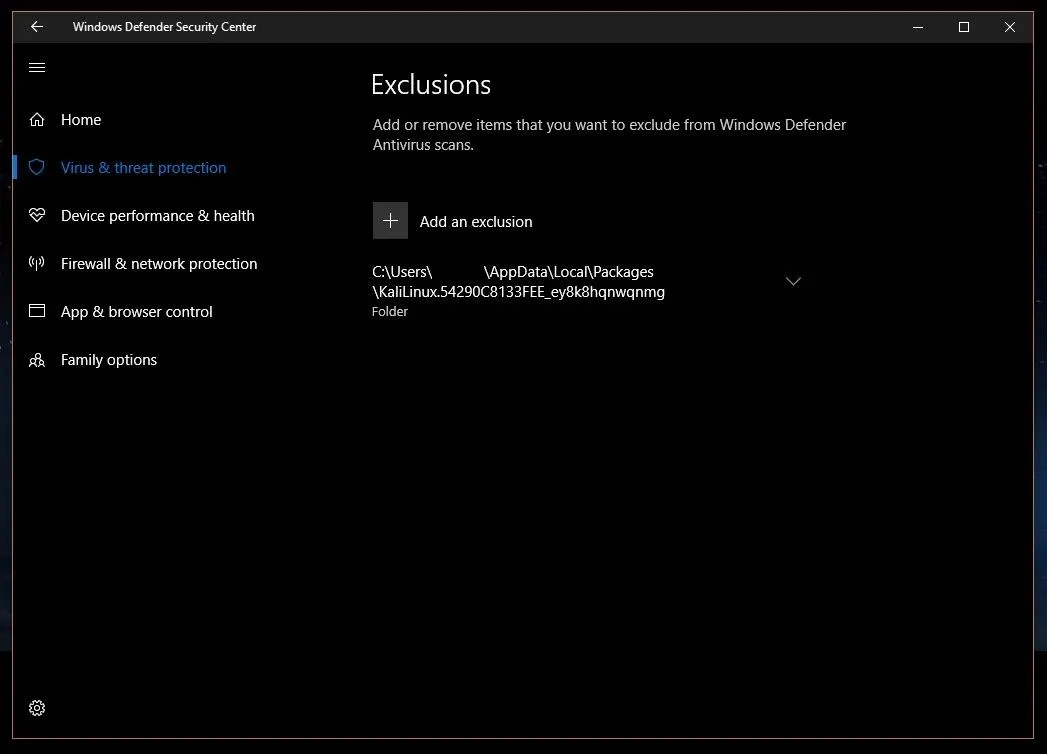1047x754 pixels.
Task: Close the Windows Defender Security Center window
Action: (1010, 27)
